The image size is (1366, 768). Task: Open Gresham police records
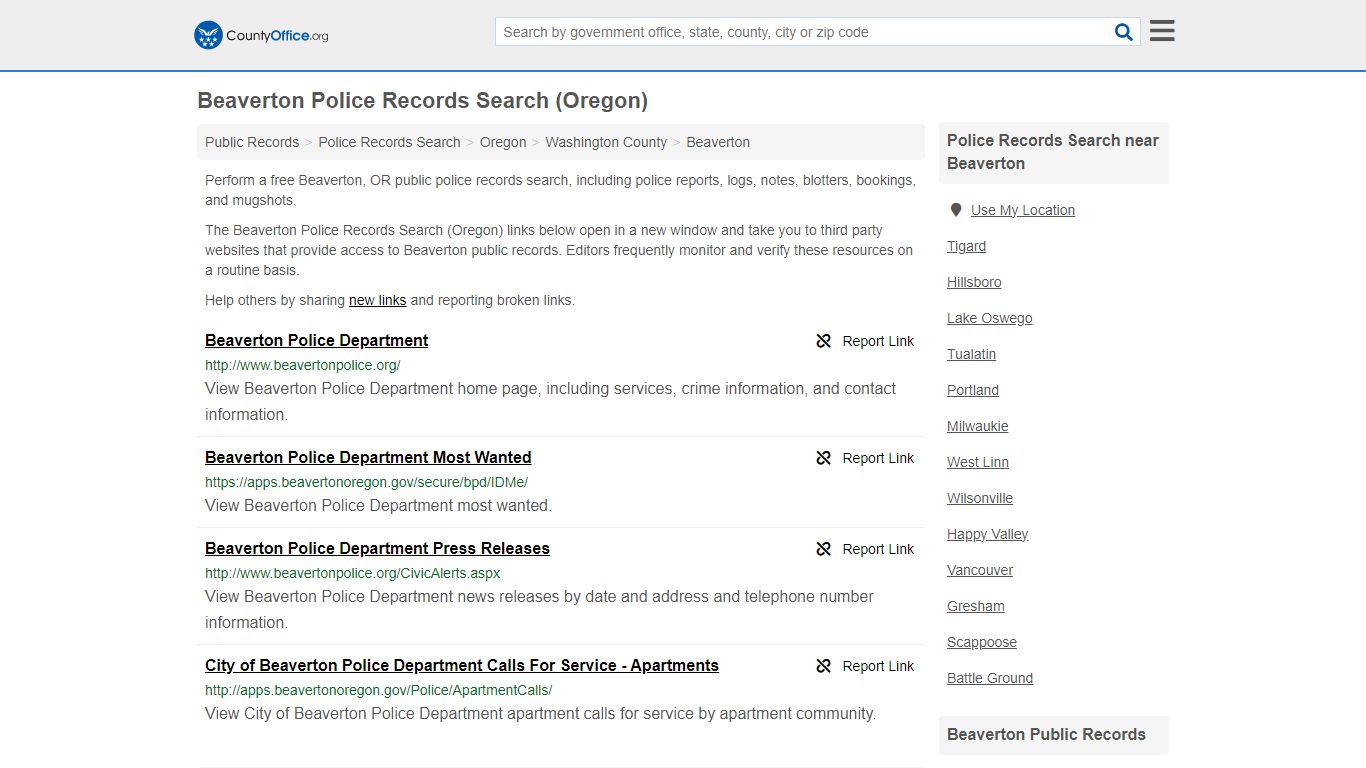coord(976,606)
